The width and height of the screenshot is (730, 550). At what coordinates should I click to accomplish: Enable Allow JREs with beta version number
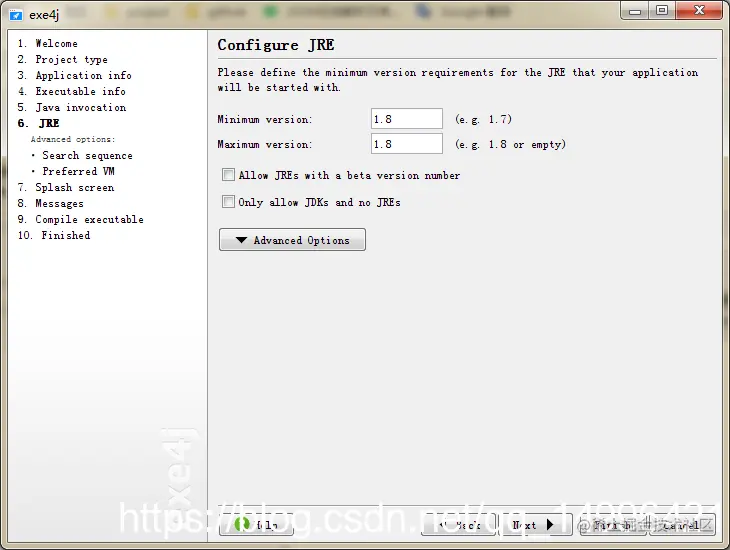(228, 175)
